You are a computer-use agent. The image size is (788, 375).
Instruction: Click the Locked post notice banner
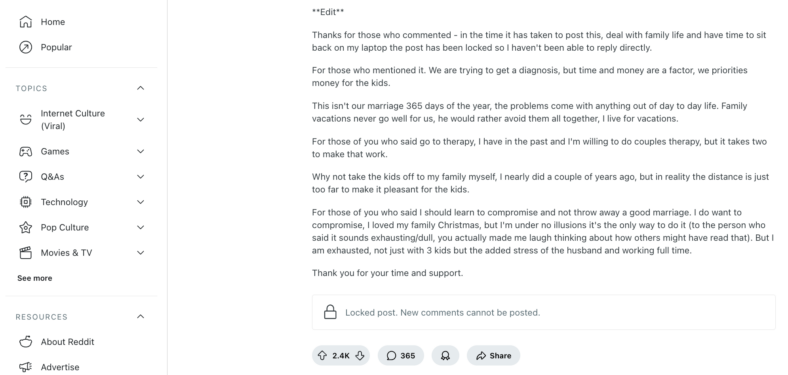[544, 312]
